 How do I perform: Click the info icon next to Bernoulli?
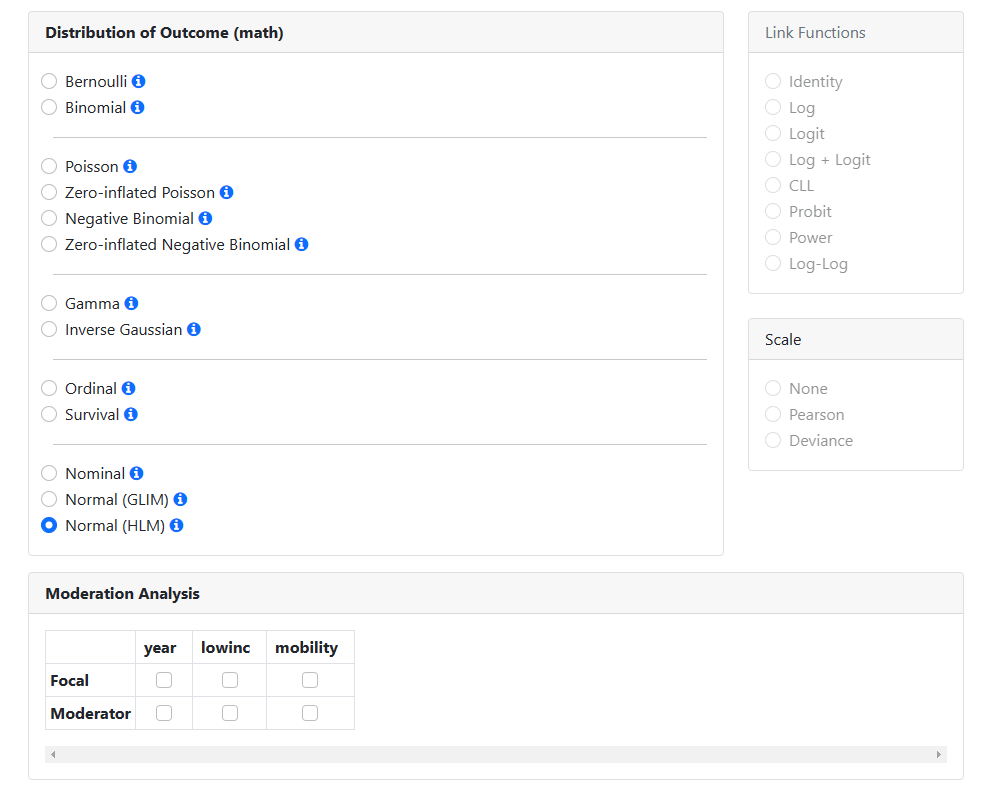pos(139,81)
